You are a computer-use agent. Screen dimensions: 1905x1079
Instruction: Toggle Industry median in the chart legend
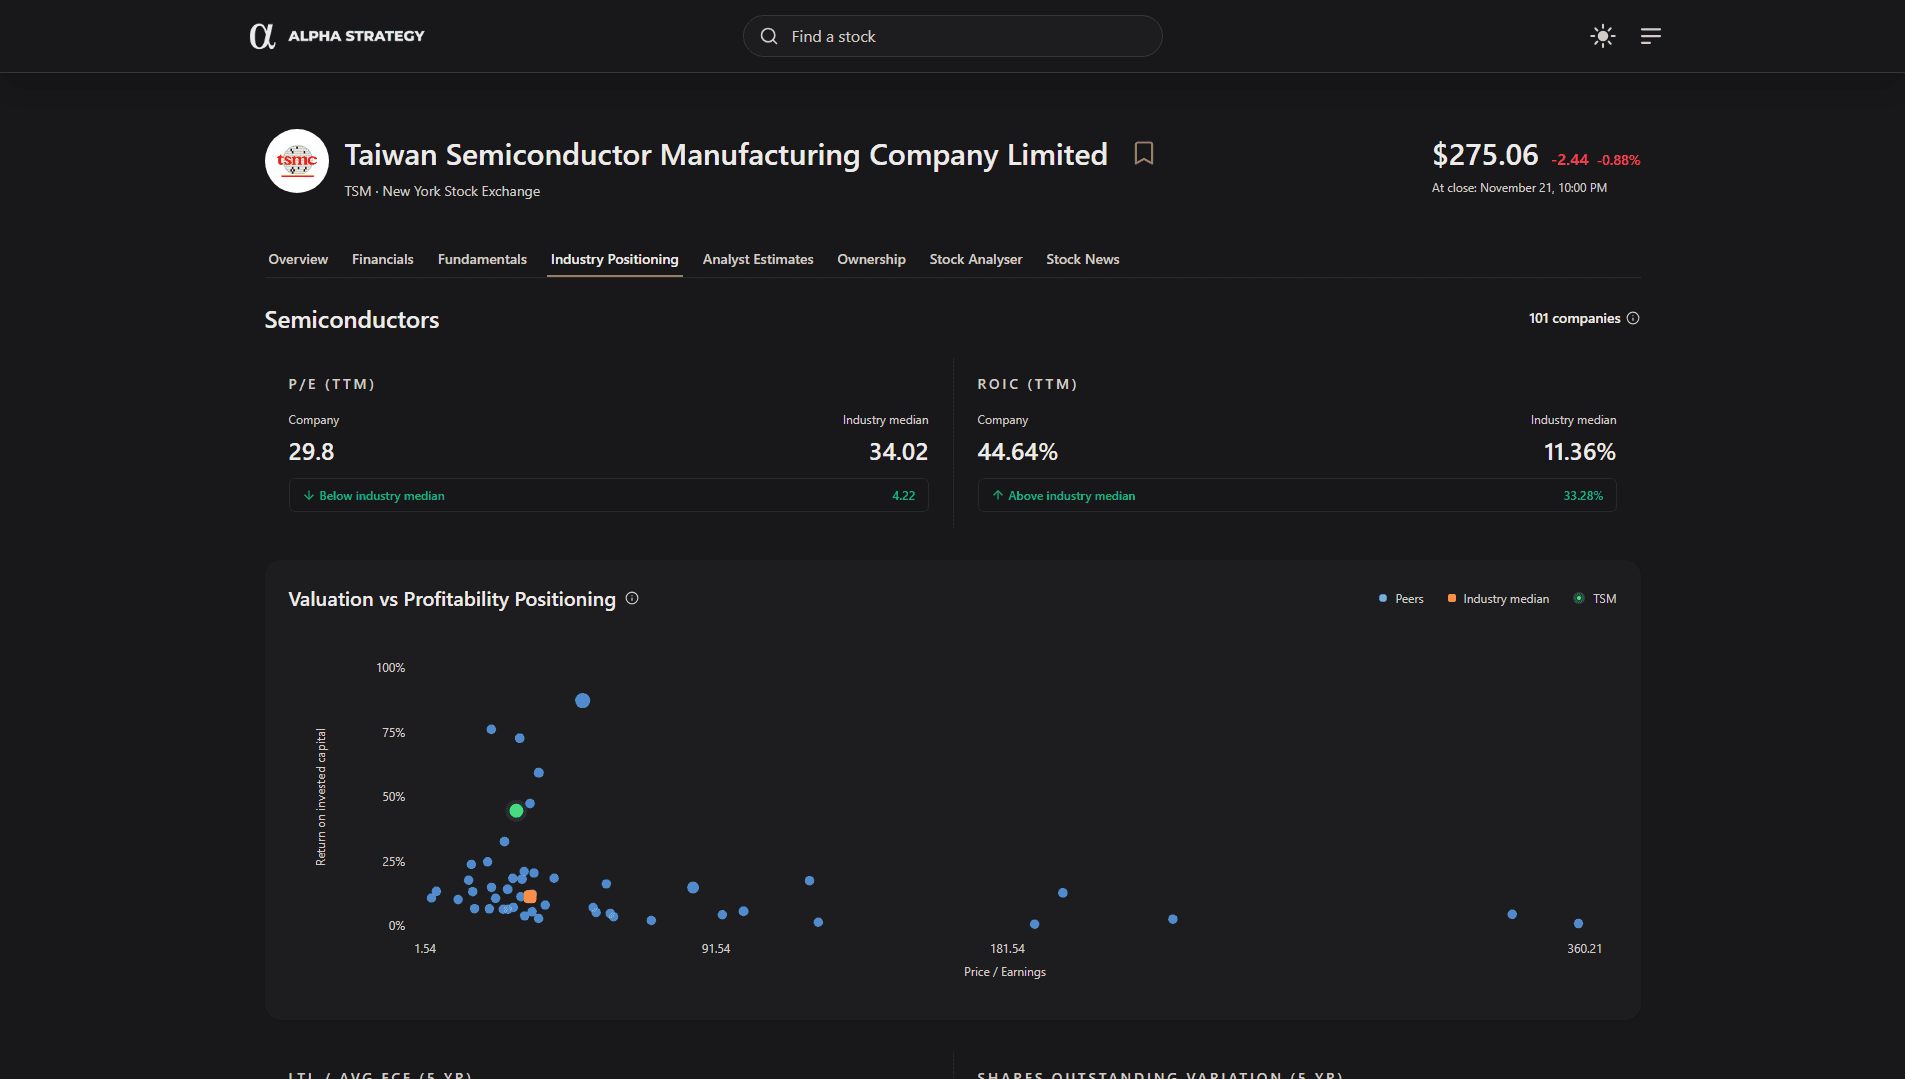click(1497, 598)
